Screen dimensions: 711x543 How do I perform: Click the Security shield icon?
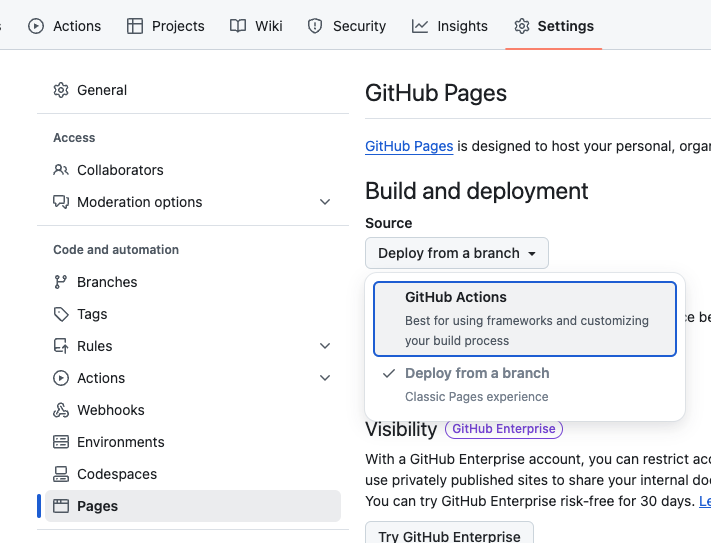click(315, 26)
